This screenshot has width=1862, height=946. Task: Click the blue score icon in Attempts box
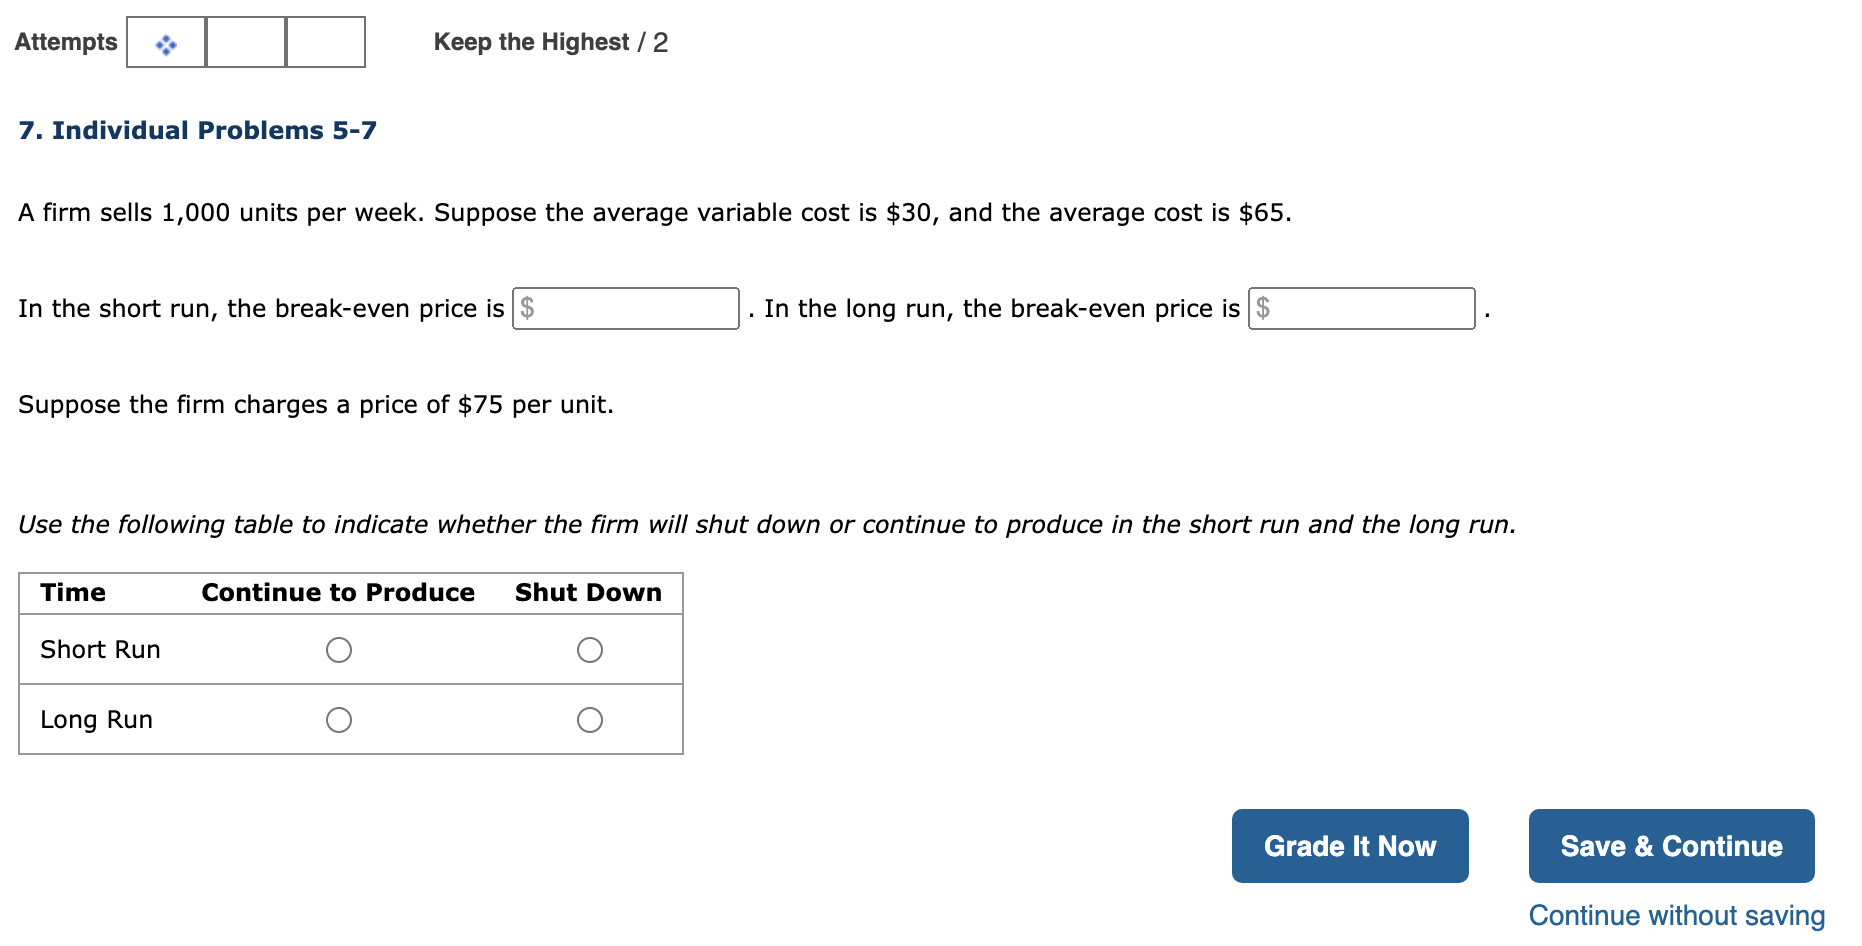(165, 43)
